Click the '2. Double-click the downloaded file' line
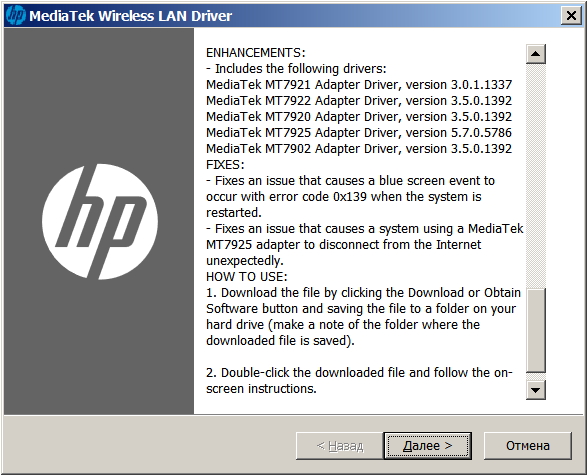Screen dimensions: 588x476 click(x=359, y=373)
